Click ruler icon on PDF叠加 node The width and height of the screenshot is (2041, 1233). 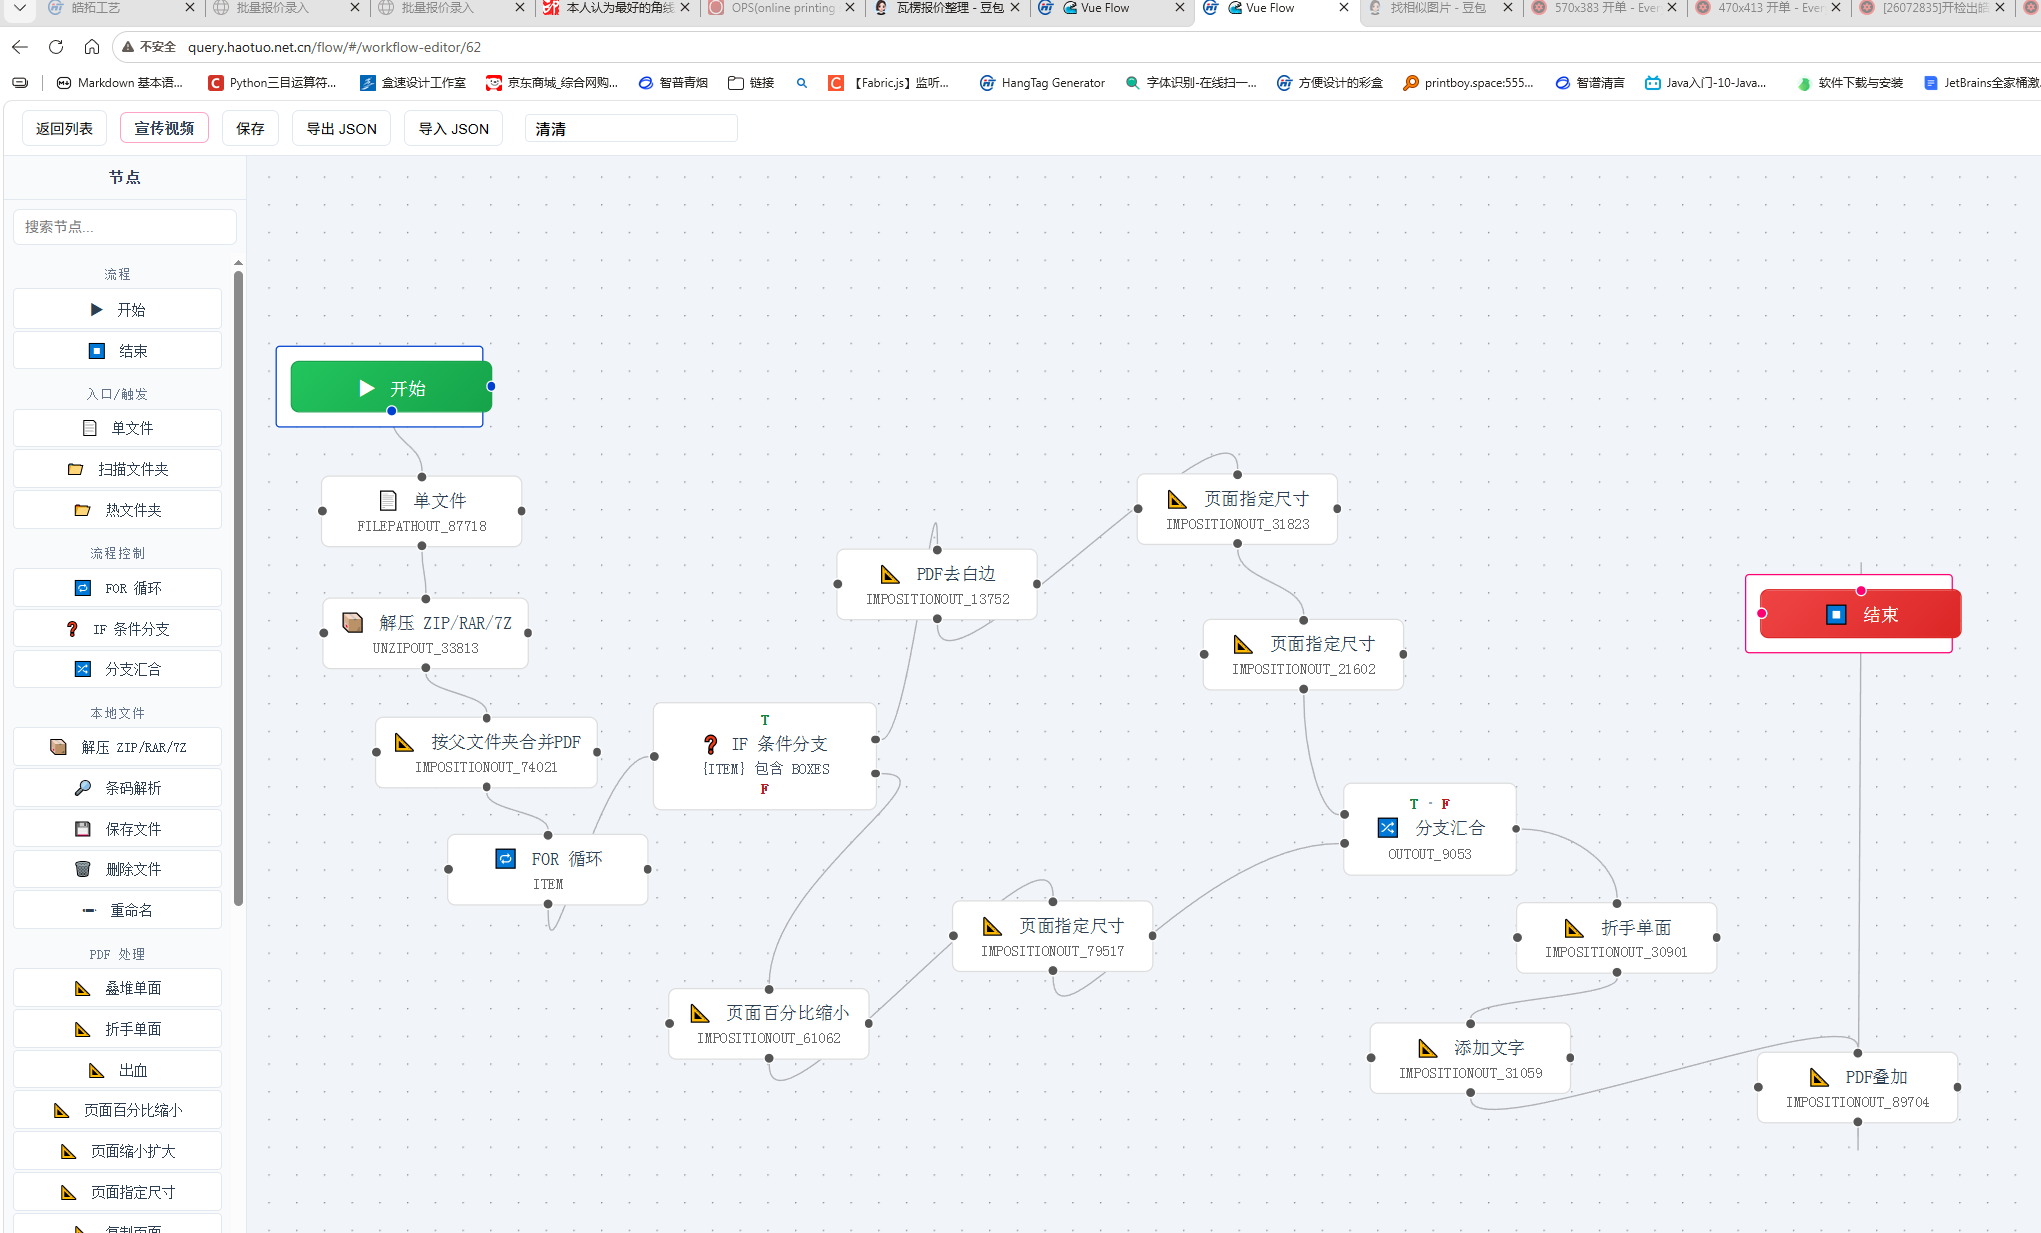point(1819,1077)
